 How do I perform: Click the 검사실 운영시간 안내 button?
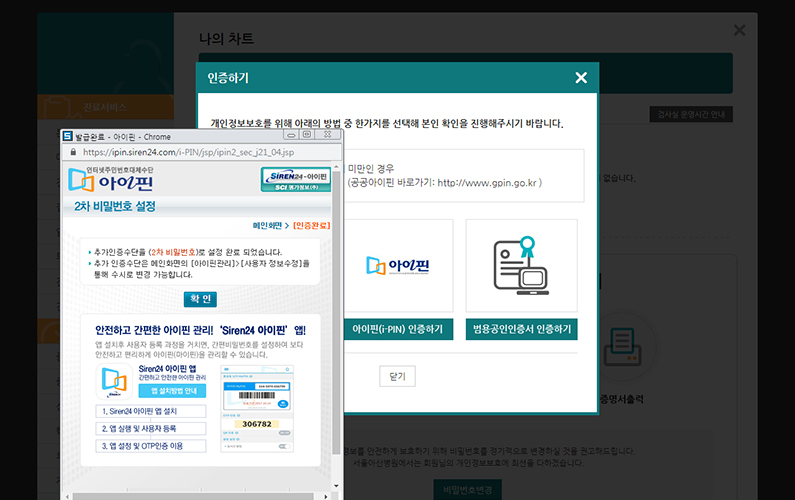pyautogui.click(x=691, y=114)
